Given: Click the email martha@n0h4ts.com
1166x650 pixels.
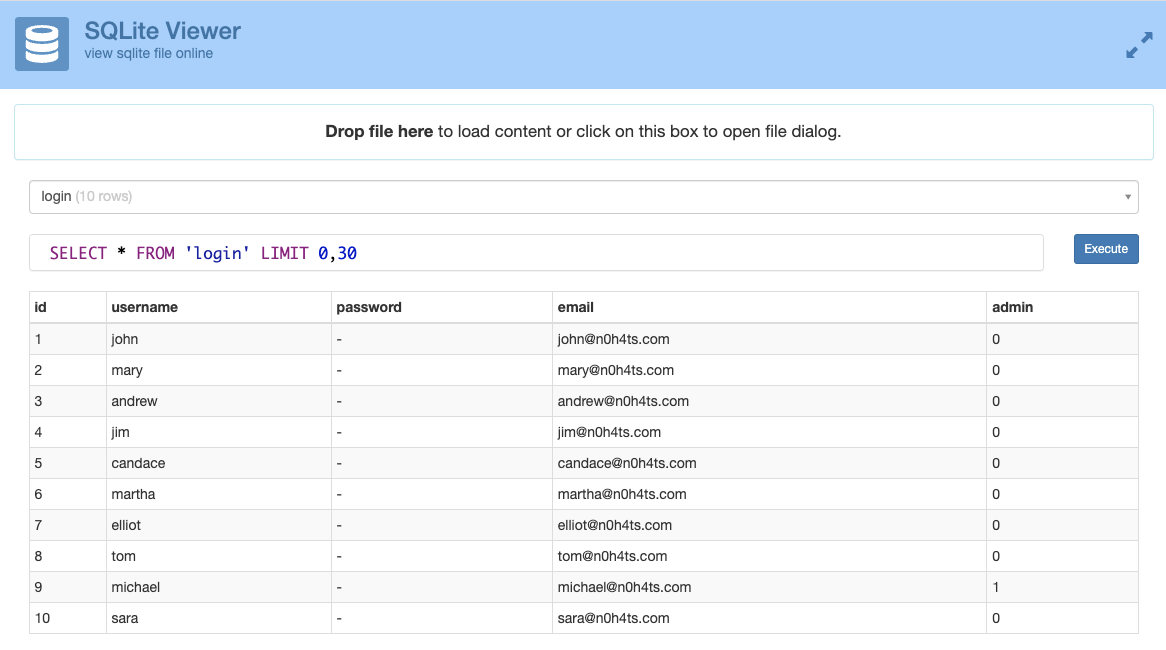Looking at the screenshot, I should (x=622, y=495).
